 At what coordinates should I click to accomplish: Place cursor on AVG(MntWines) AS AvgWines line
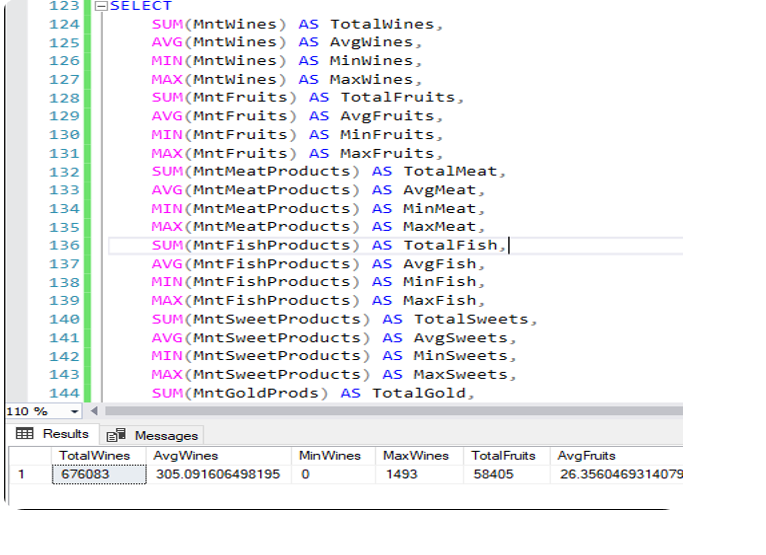(x=286, y=42)
